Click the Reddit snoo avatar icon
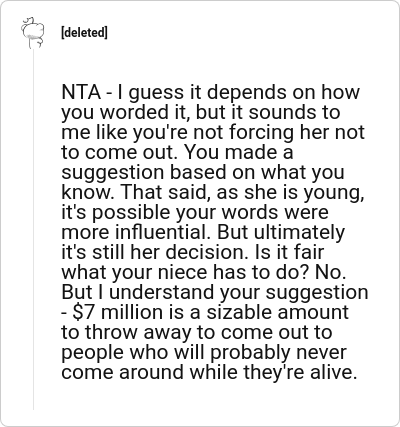This screenshot has height=427, width=400. 33,33
